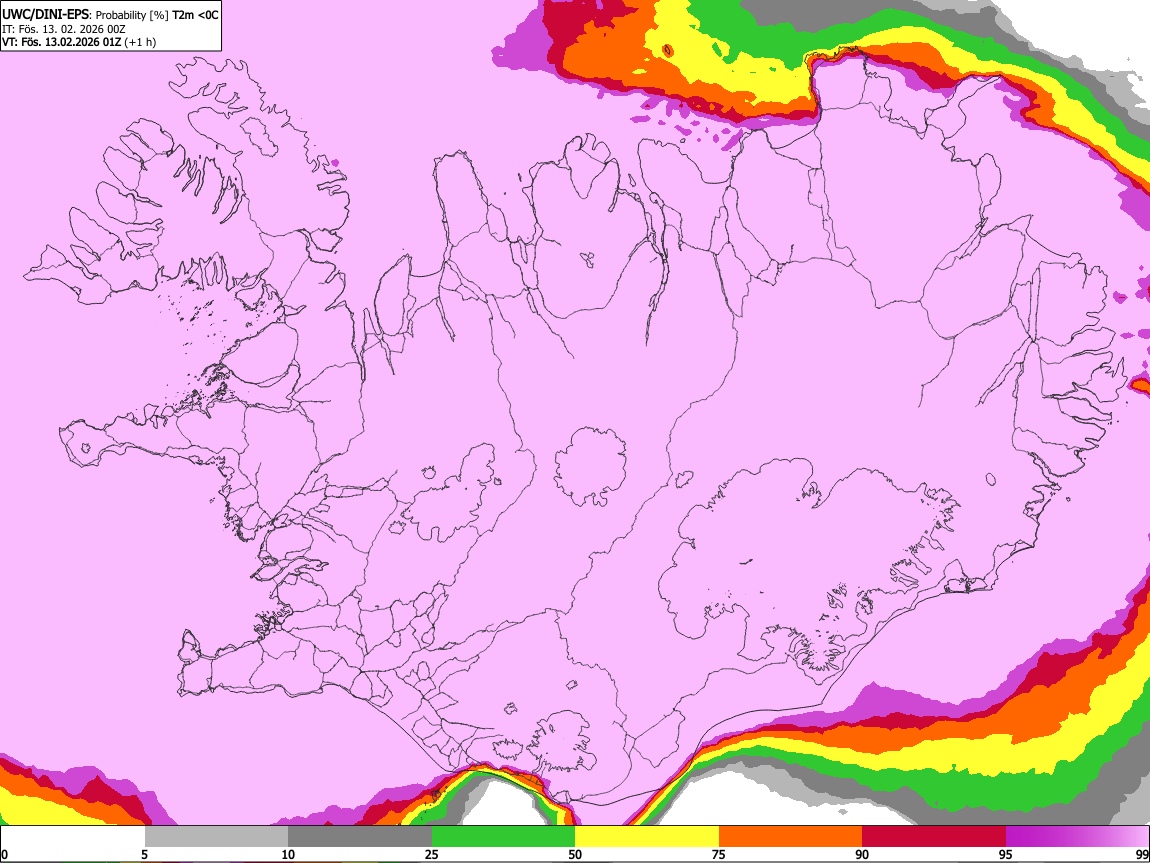Click the white 0–5% legend color band
Image resolution: width=1150 pixels, height=863 pixels.
pyautogui.click(x=73, y=836)
